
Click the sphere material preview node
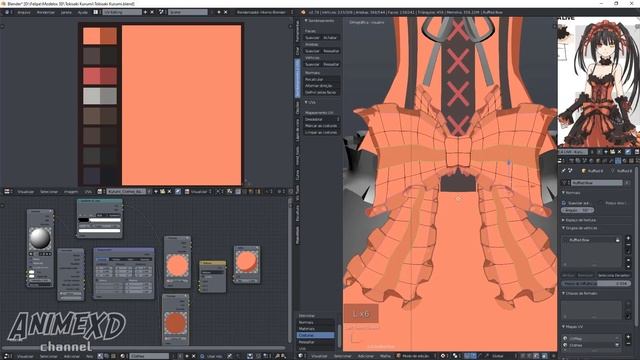[40, 238]
